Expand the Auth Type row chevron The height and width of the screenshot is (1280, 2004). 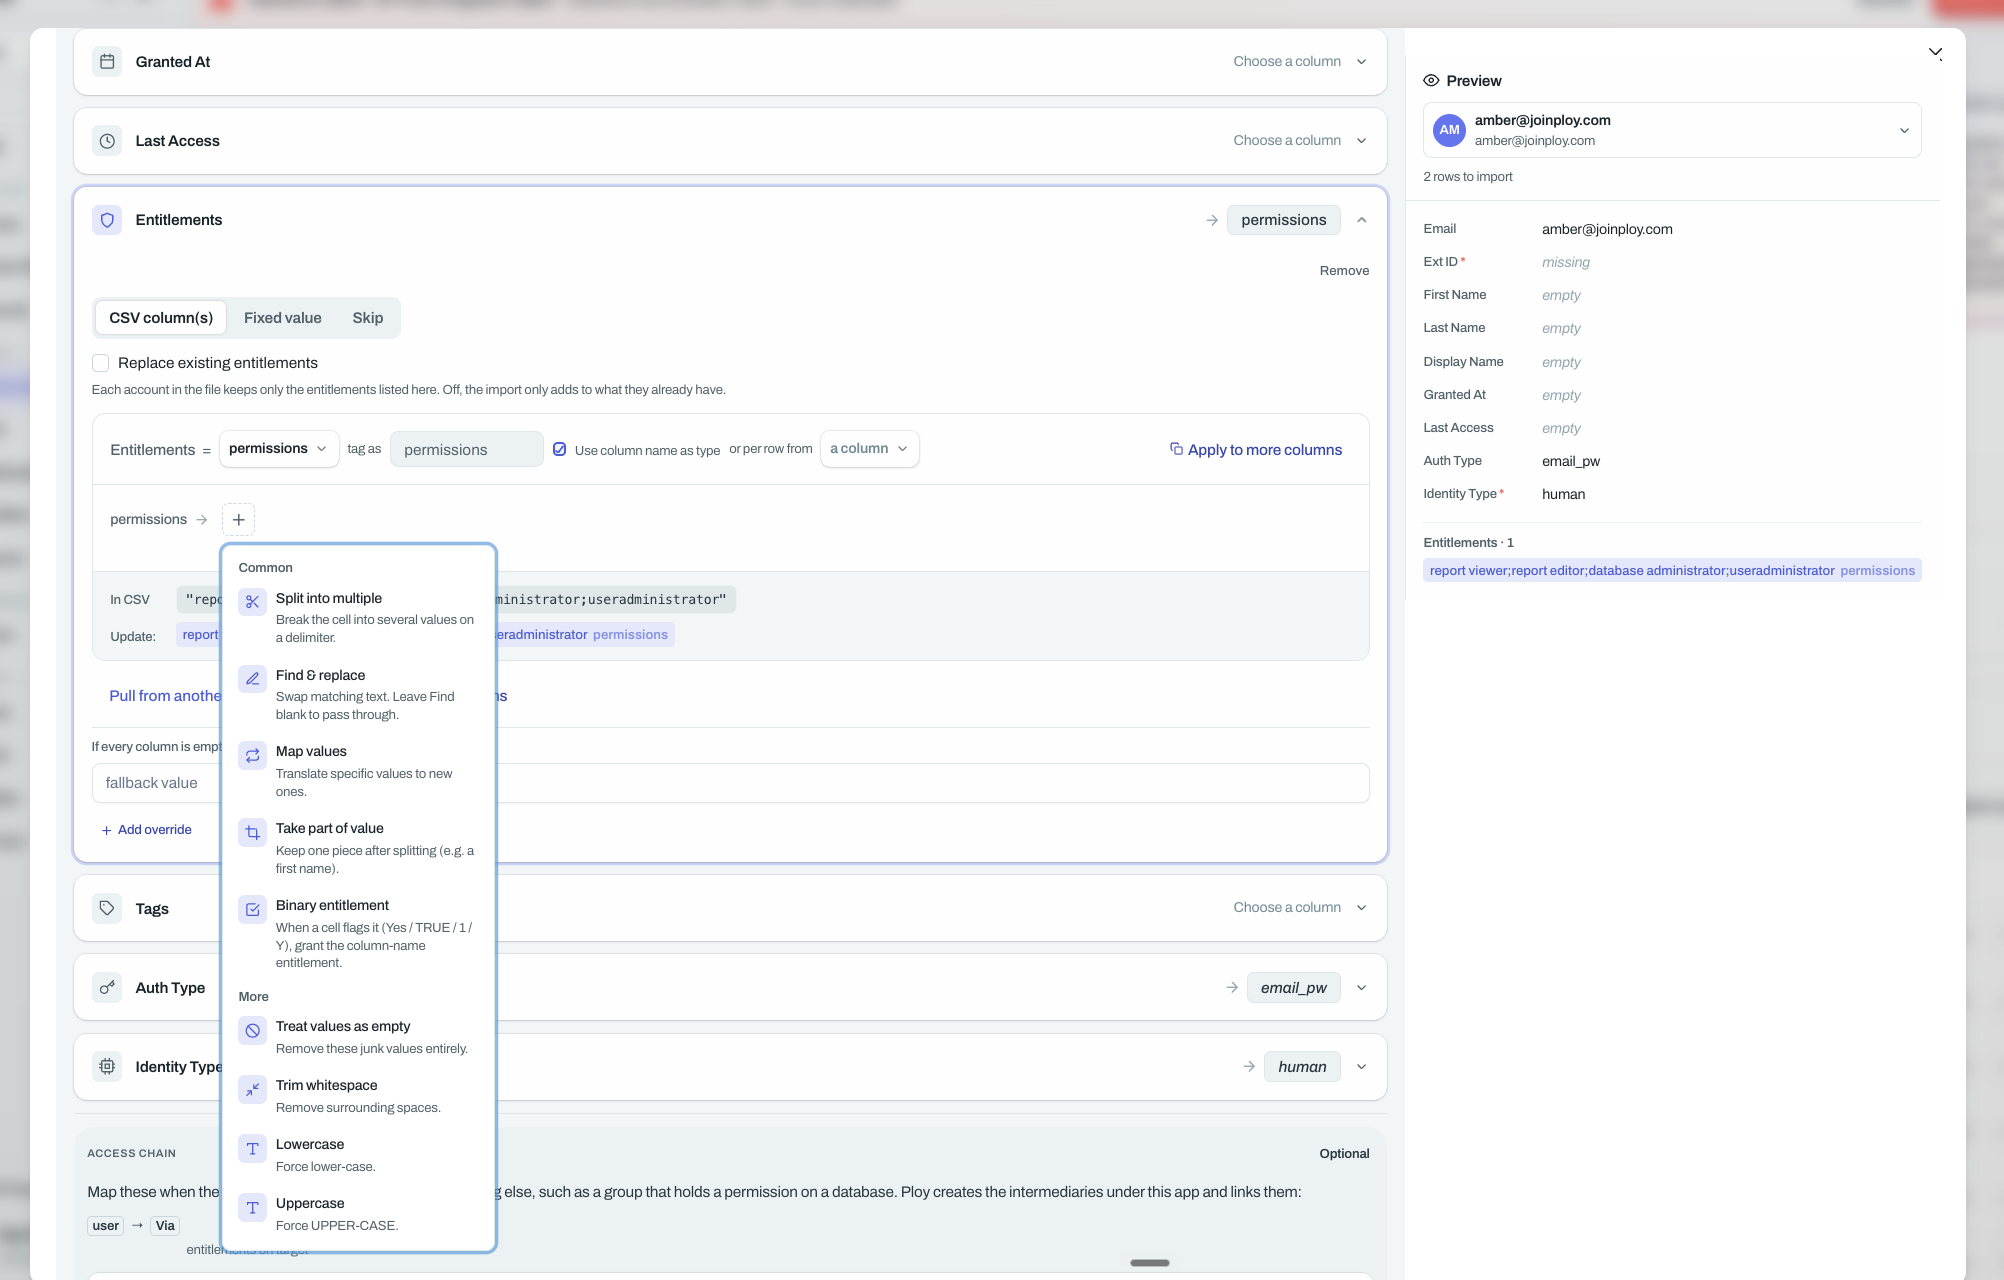(1361, 988)
